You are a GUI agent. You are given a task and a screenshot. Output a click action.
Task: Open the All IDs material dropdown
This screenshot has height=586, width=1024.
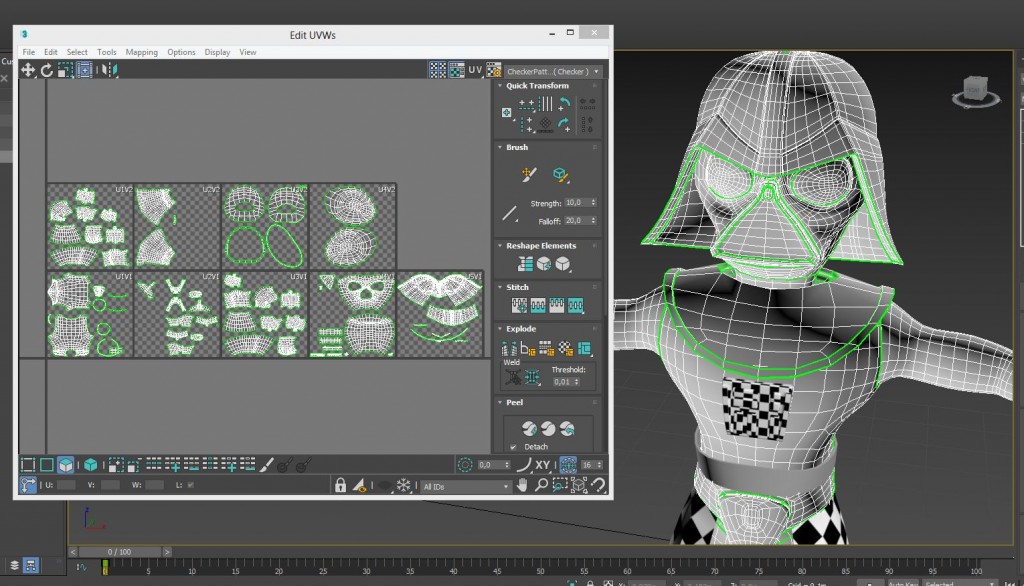(465, 487)
